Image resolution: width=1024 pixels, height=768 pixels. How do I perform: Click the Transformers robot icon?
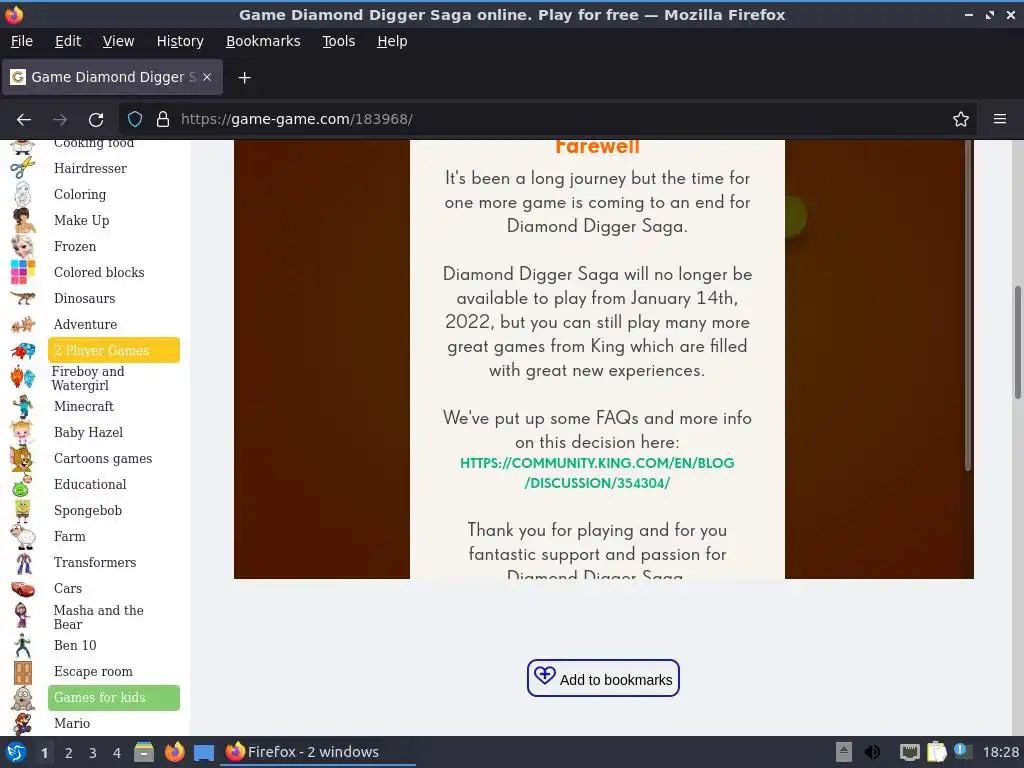coord(24,562)
